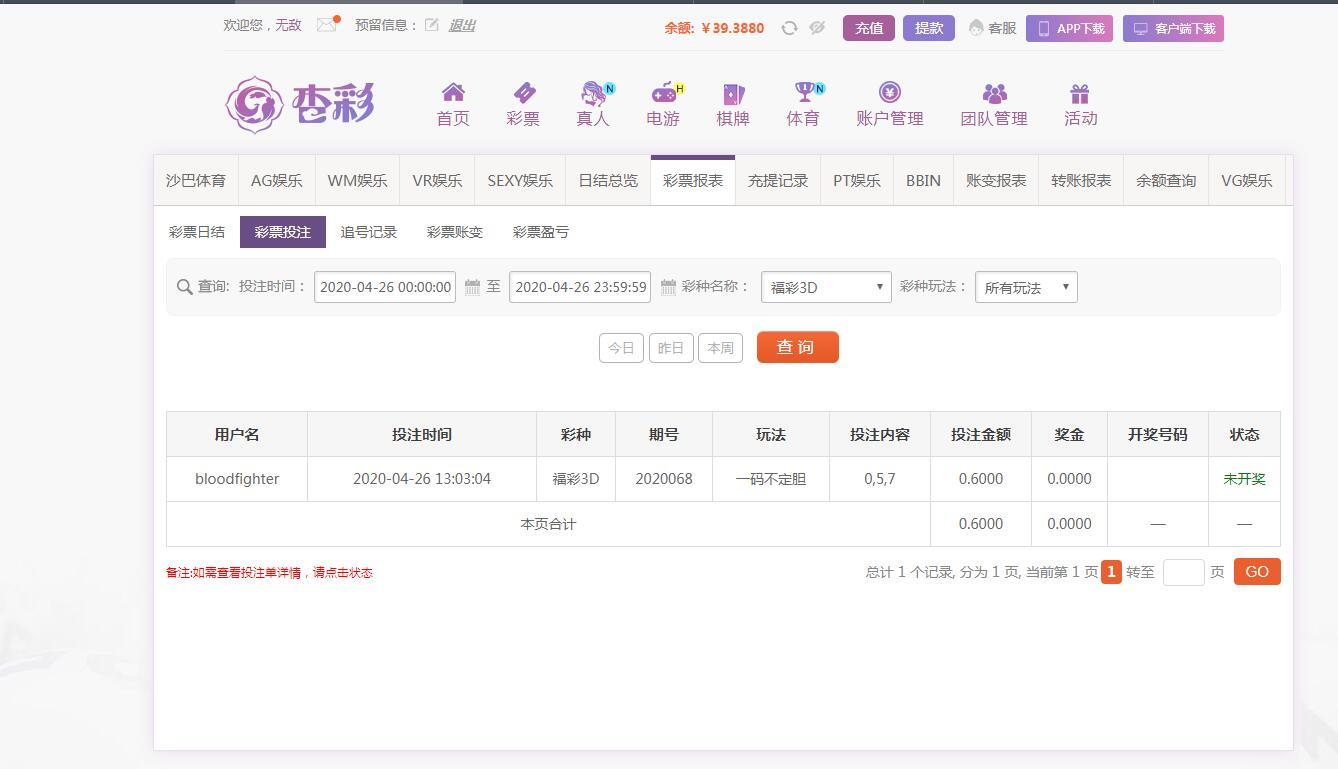This screenshot has height=769, width=1338.
Task: Switch to the VG娱乐 tab
Action: 1247,181
